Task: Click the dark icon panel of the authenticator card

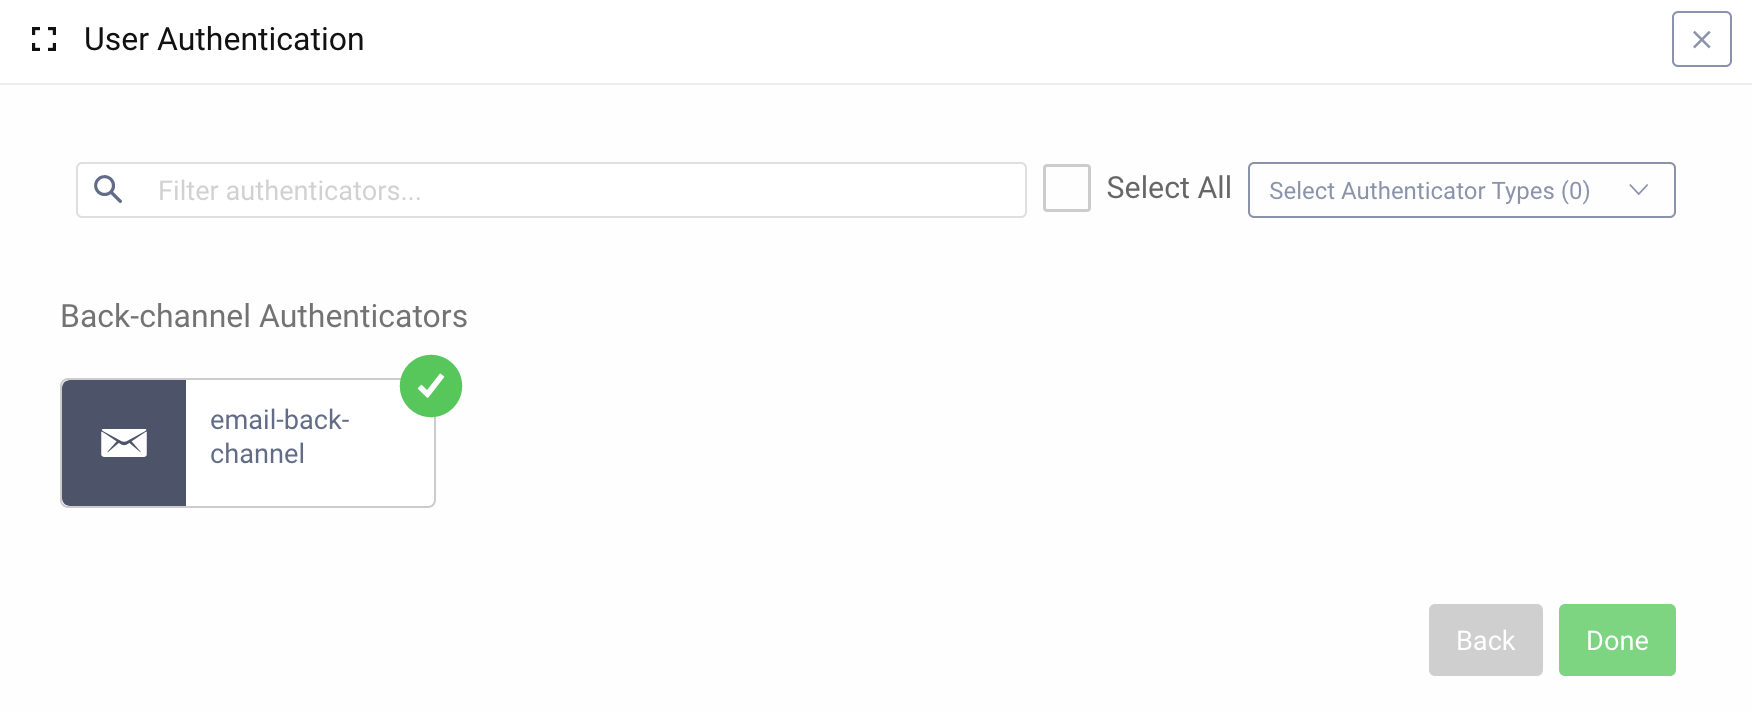Action: click(124, 442)
